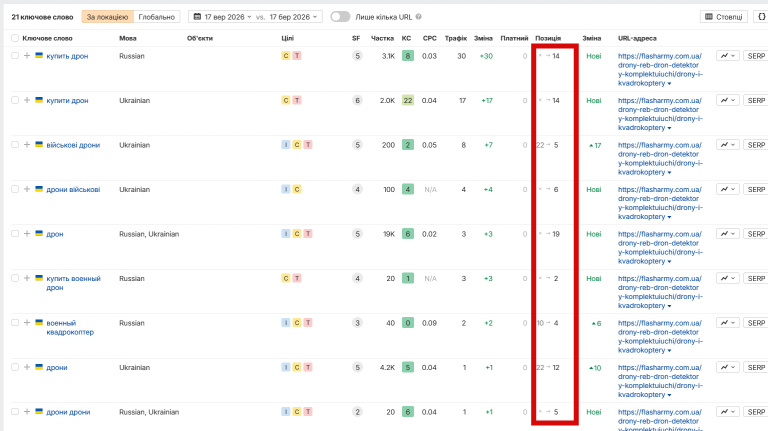Check the box for військові дрони
Image resolution: width=768 pixels, height=431 pixels.
point(15,145)
